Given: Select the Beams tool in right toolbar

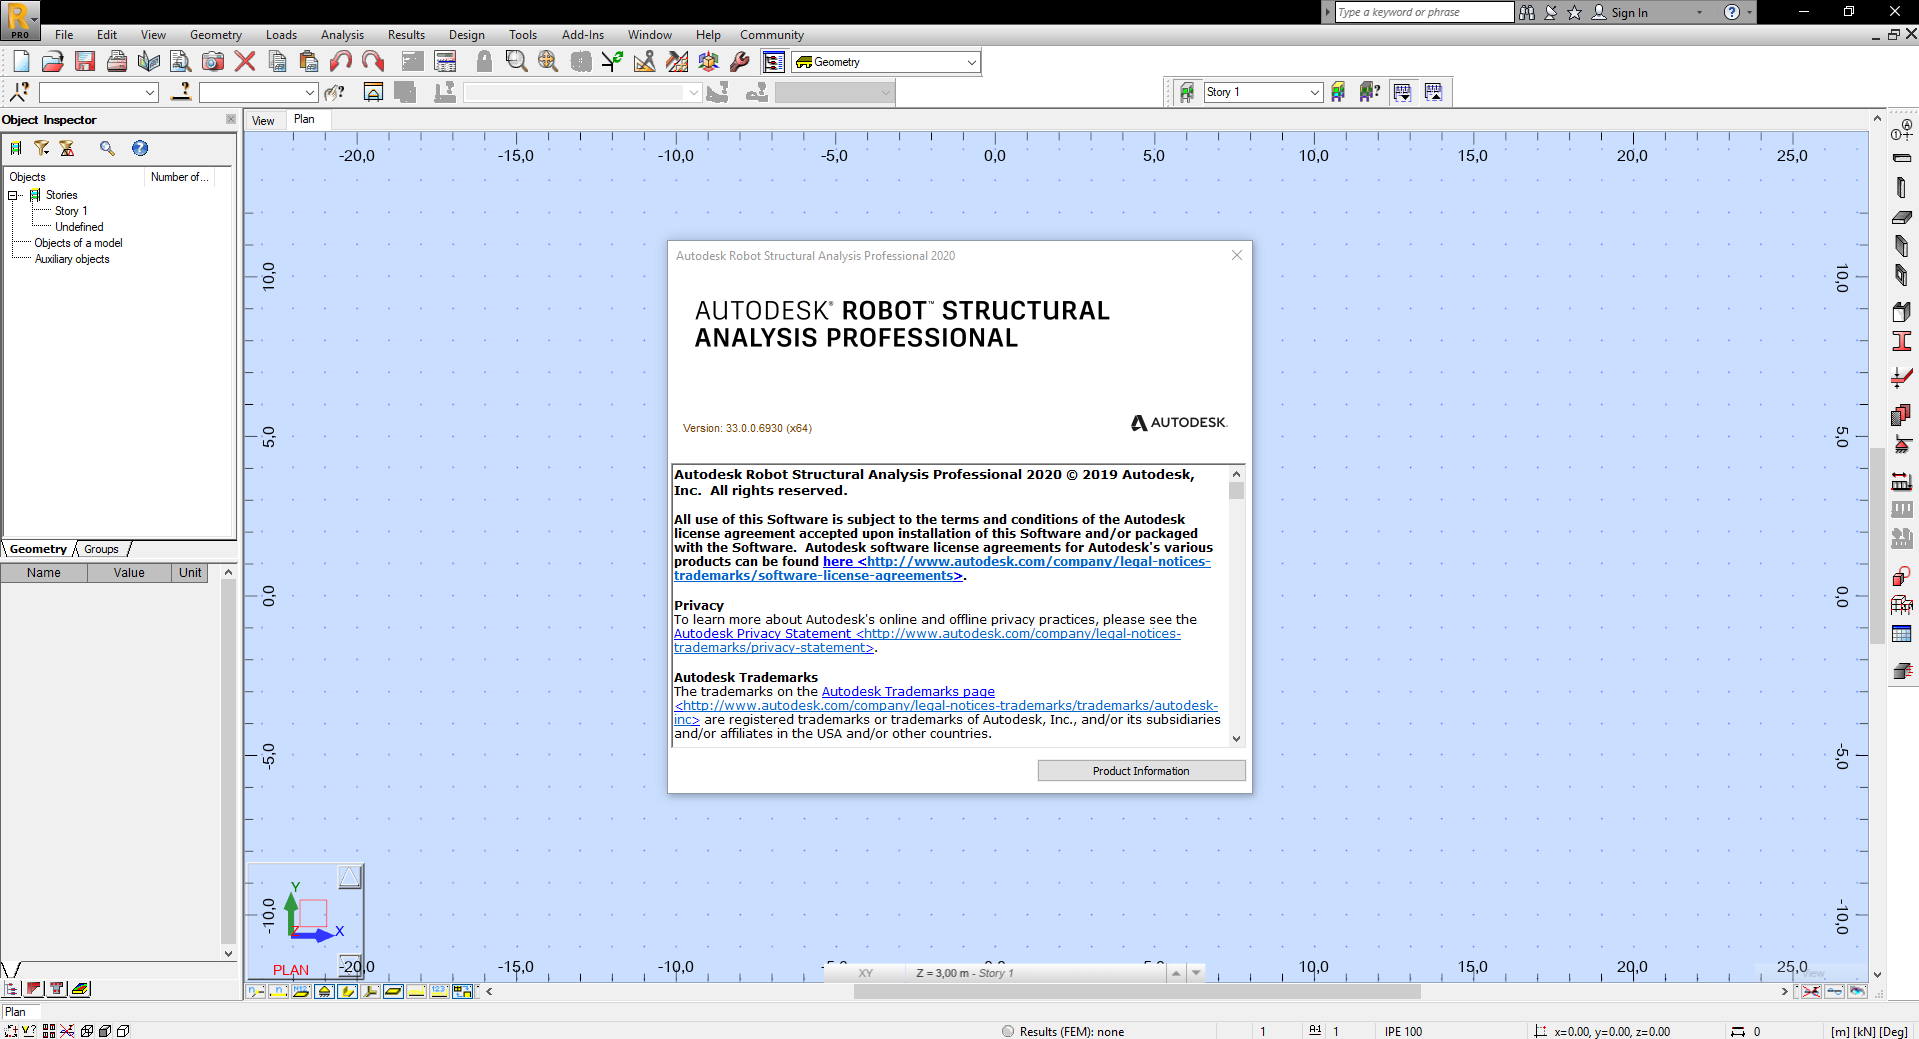Looking at the screenshot, I should pyautogui.click(x=1901, y=158).
